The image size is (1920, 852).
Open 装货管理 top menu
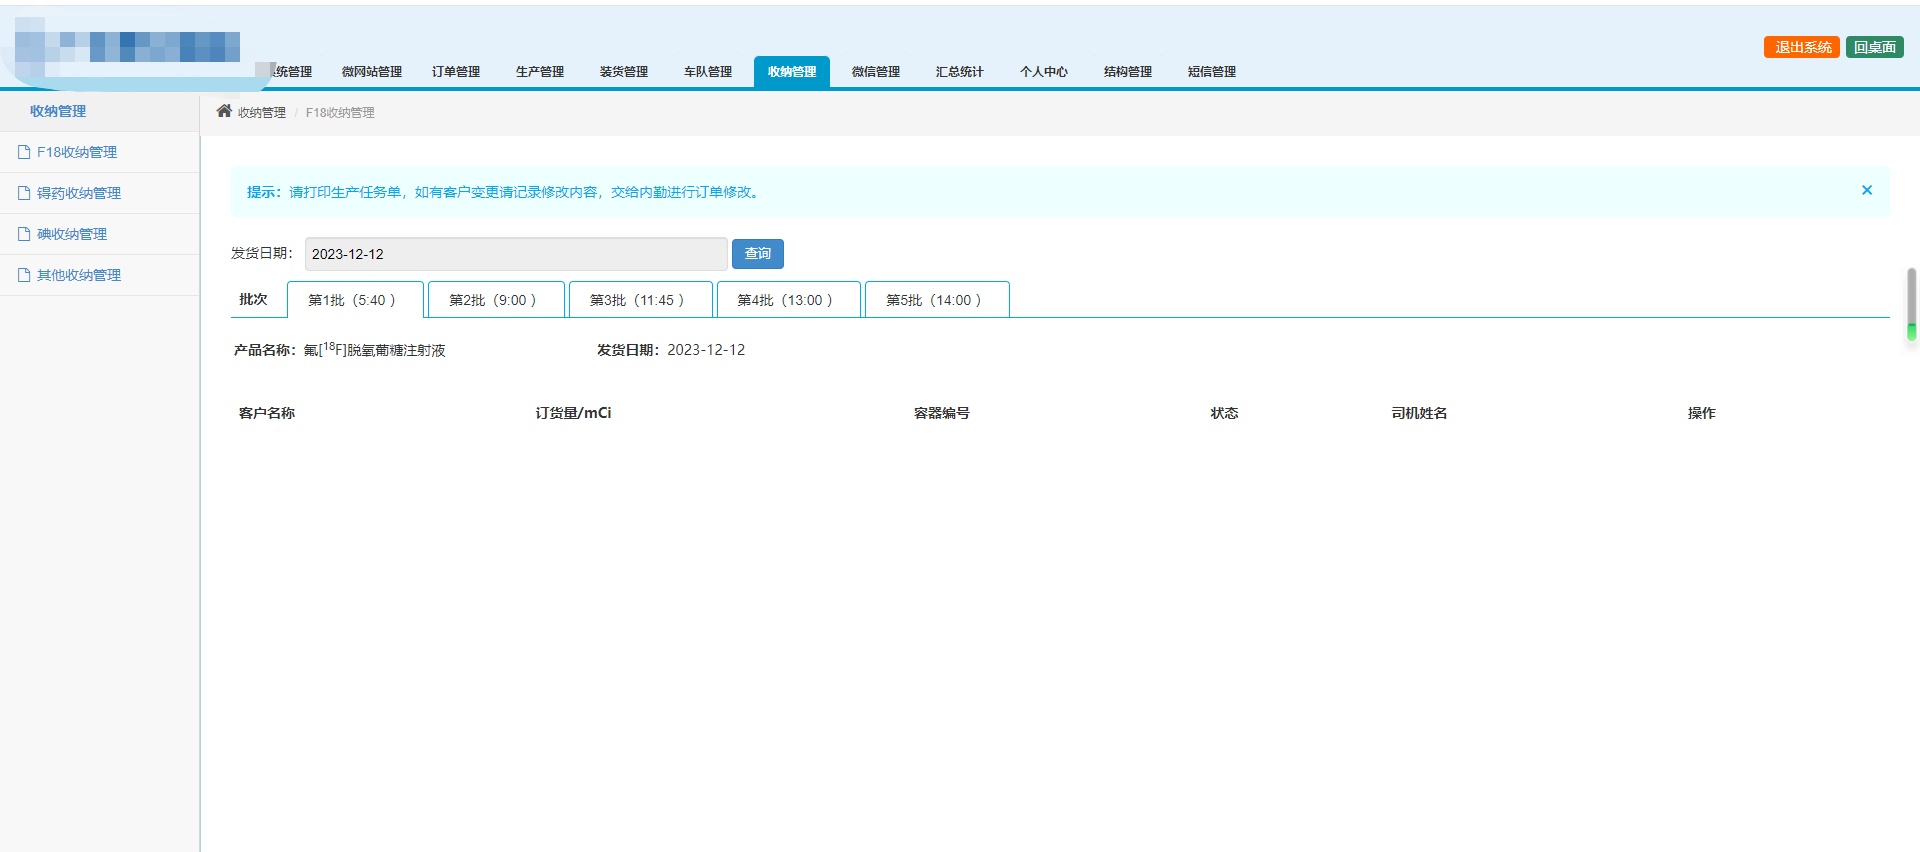coord(624,72)
